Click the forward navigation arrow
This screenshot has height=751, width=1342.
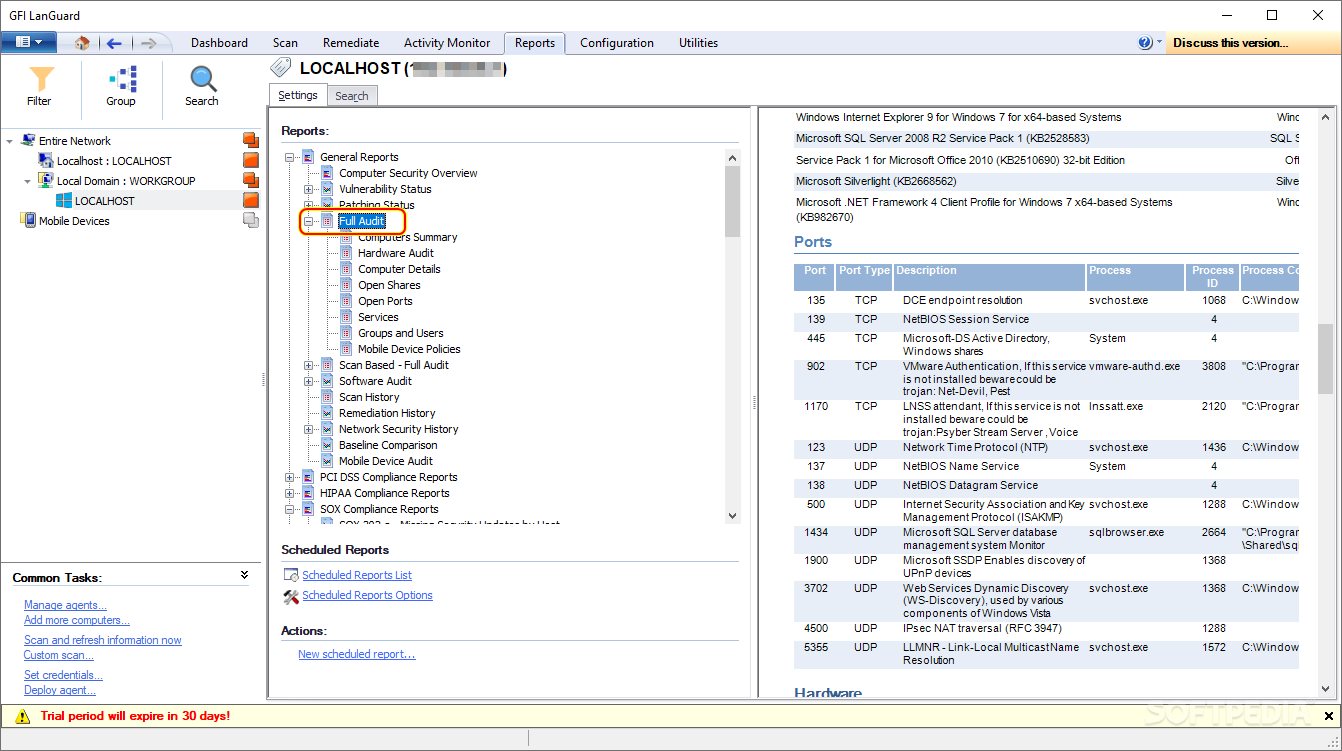point(148,43)
